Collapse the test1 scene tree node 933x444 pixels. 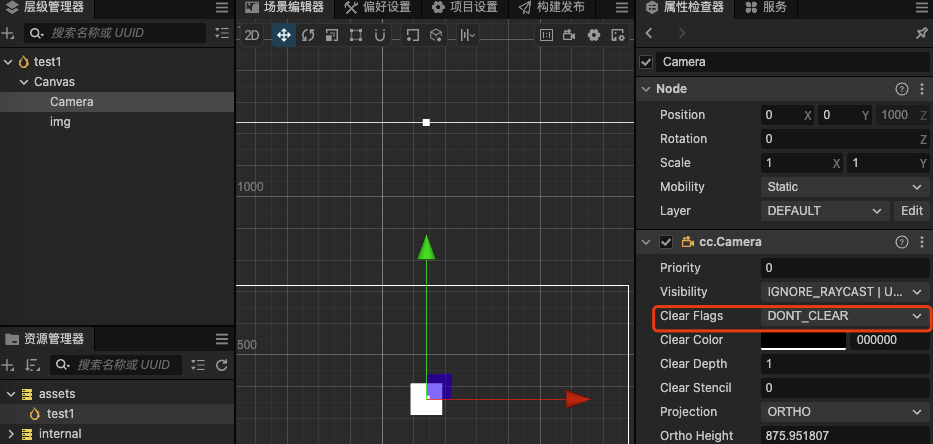tap(8, 62)
